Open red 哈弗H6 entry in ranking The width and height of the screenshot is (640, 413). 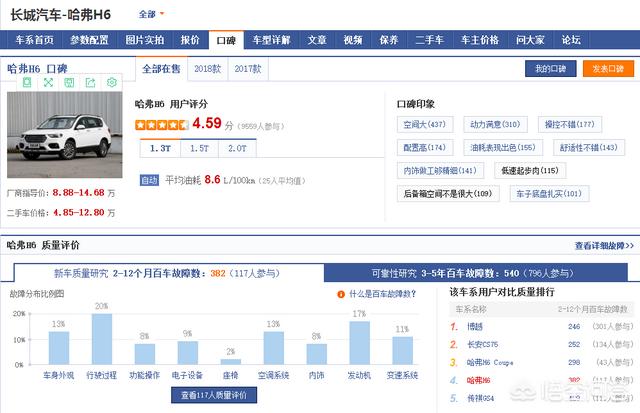(478, 380)
